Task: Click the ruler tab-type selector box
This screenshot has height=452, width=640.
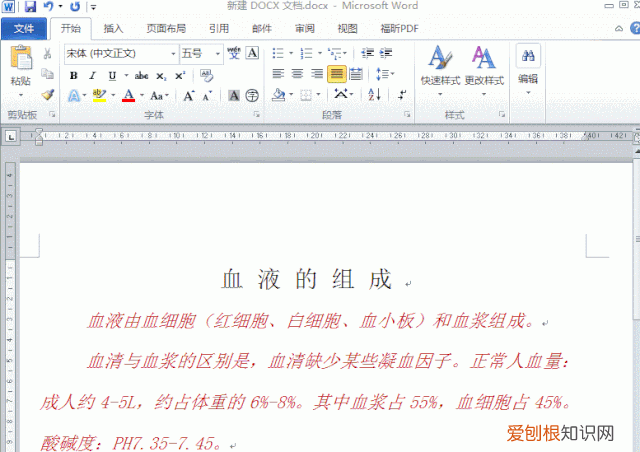Action: point(11,136)
